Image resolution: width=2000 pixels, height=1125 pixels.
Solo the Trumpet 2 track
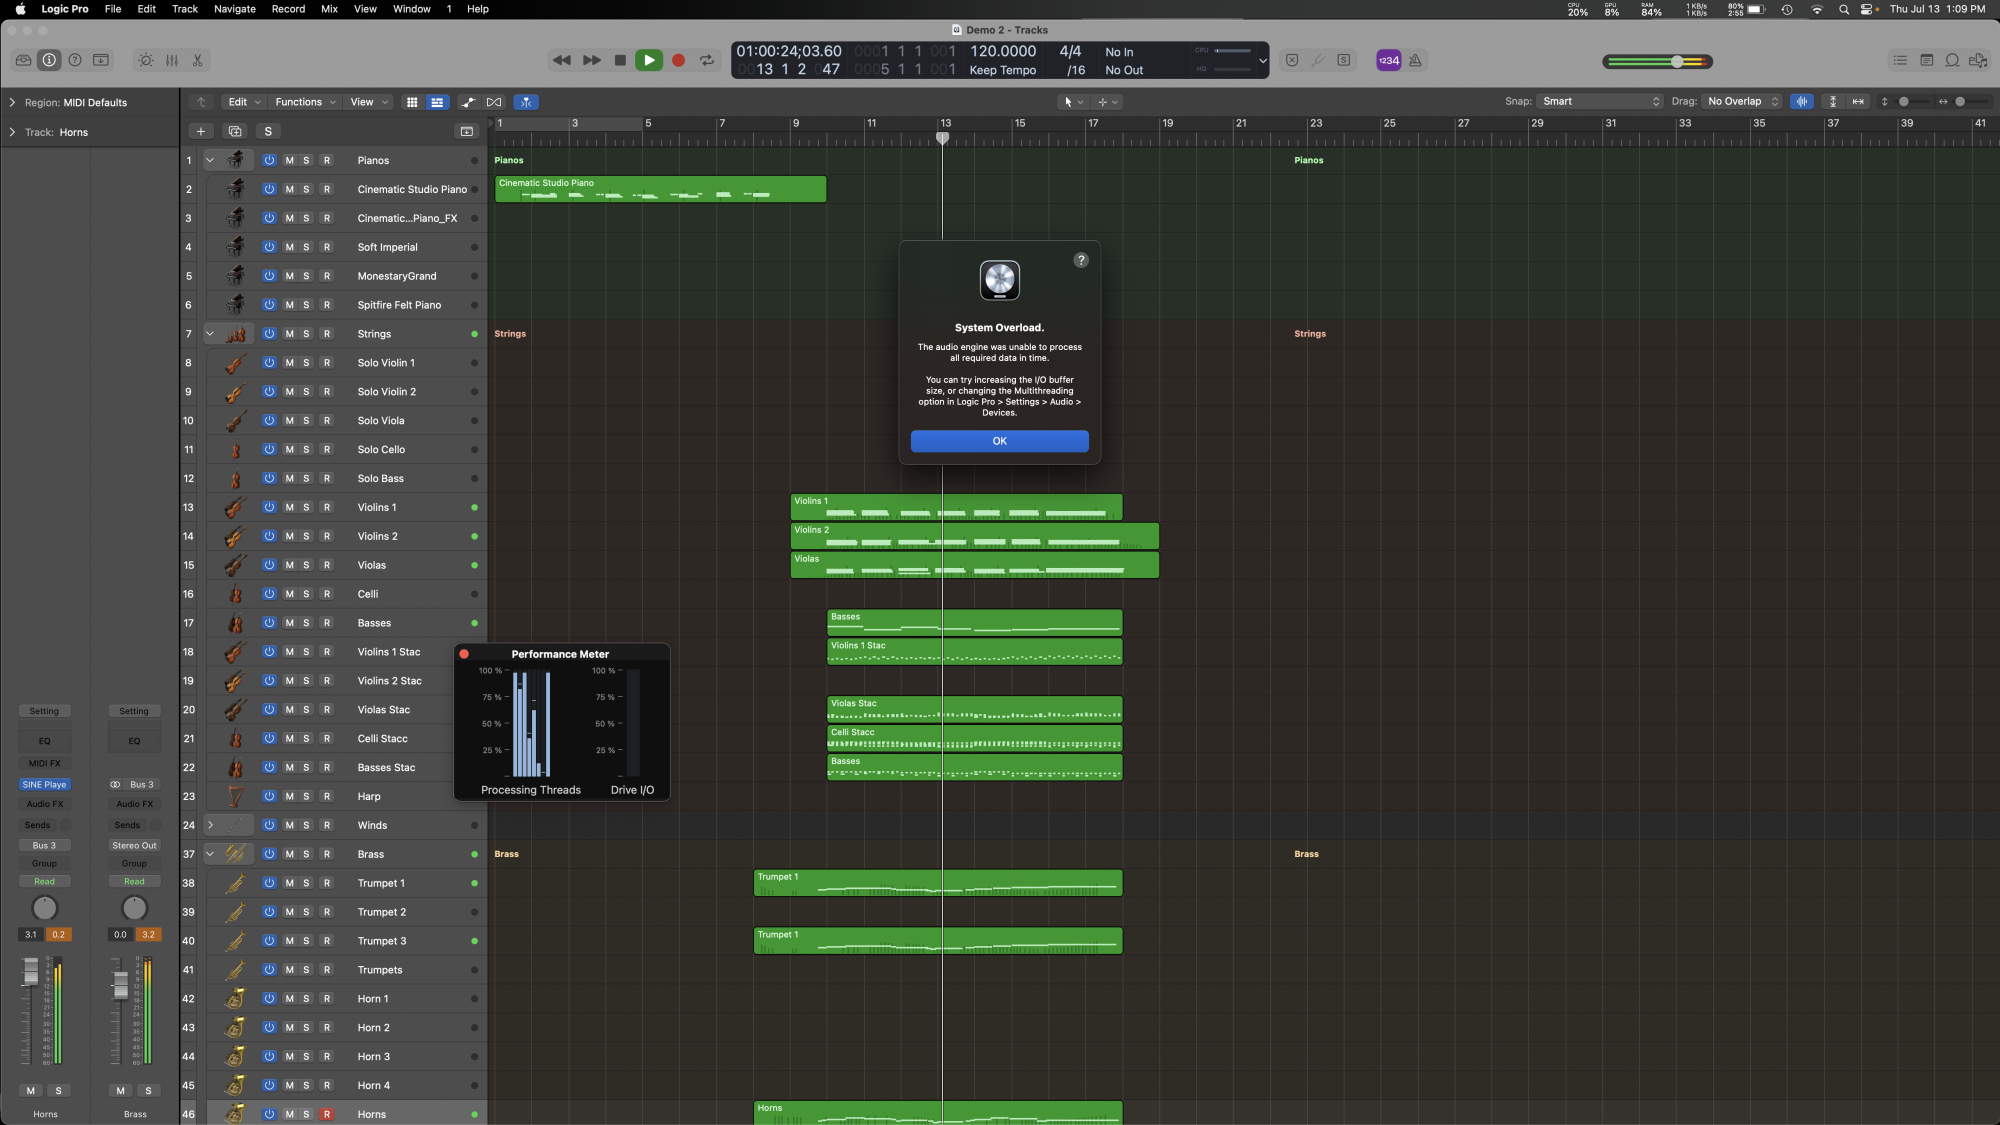306,912
